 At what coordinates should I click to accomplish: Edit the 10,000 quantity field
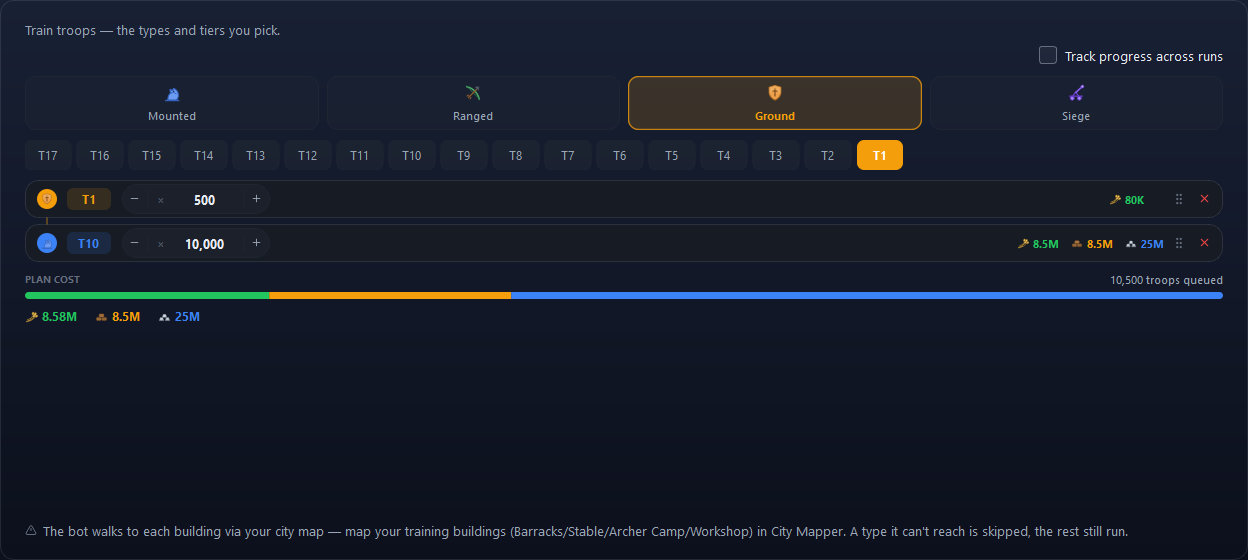coord(204,244)
